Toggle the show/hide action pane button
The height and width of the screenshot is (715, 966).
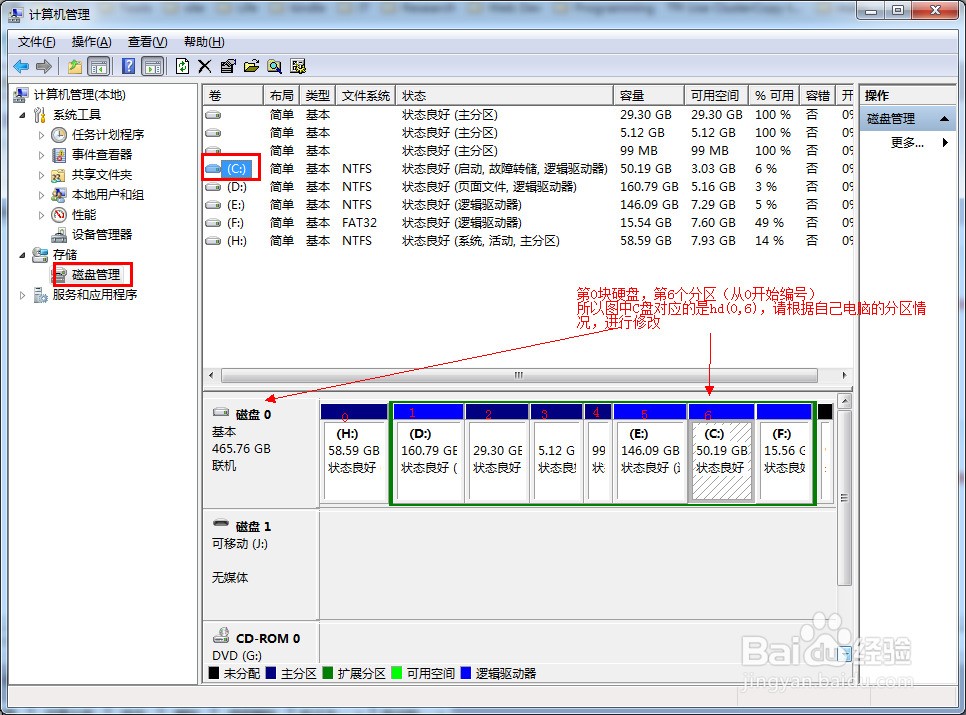[x=152, y=66]
